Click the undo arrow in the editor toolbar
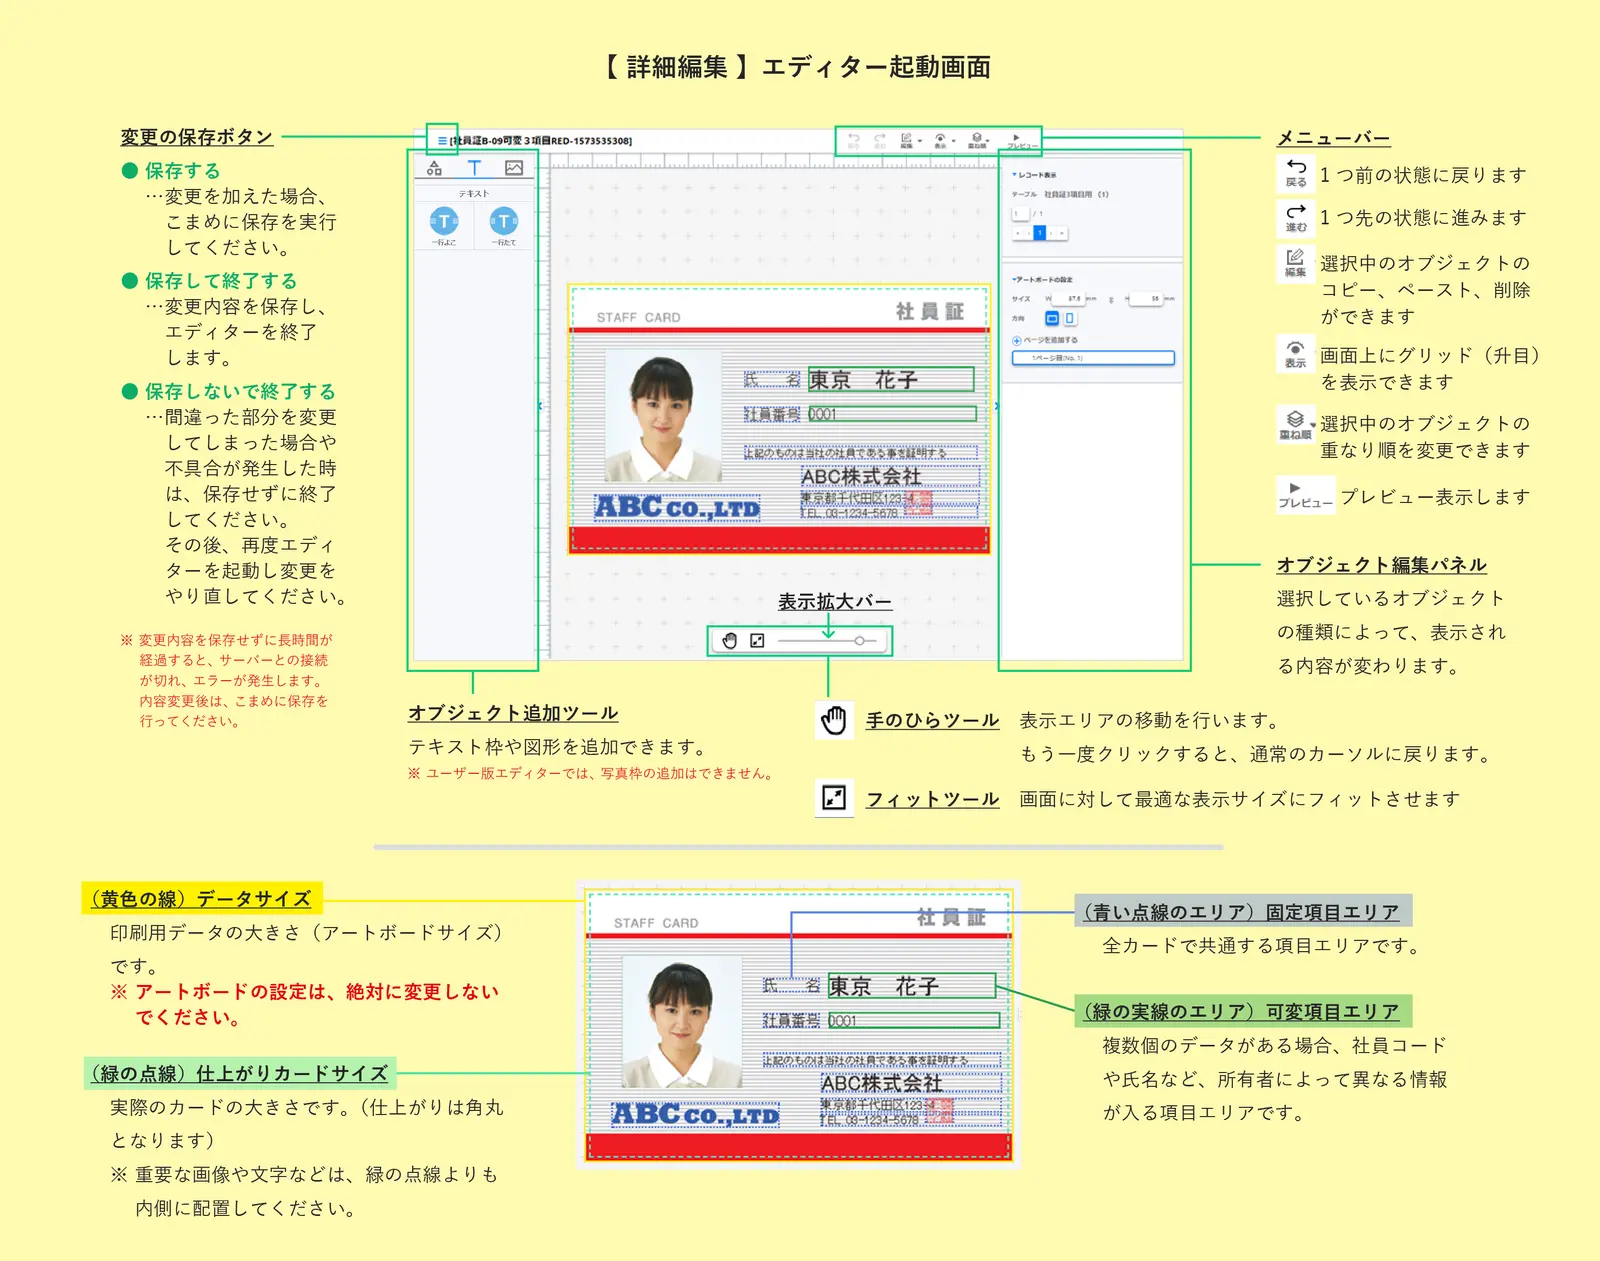This screenshot has width=1600, height=1261. pos(854,138)
